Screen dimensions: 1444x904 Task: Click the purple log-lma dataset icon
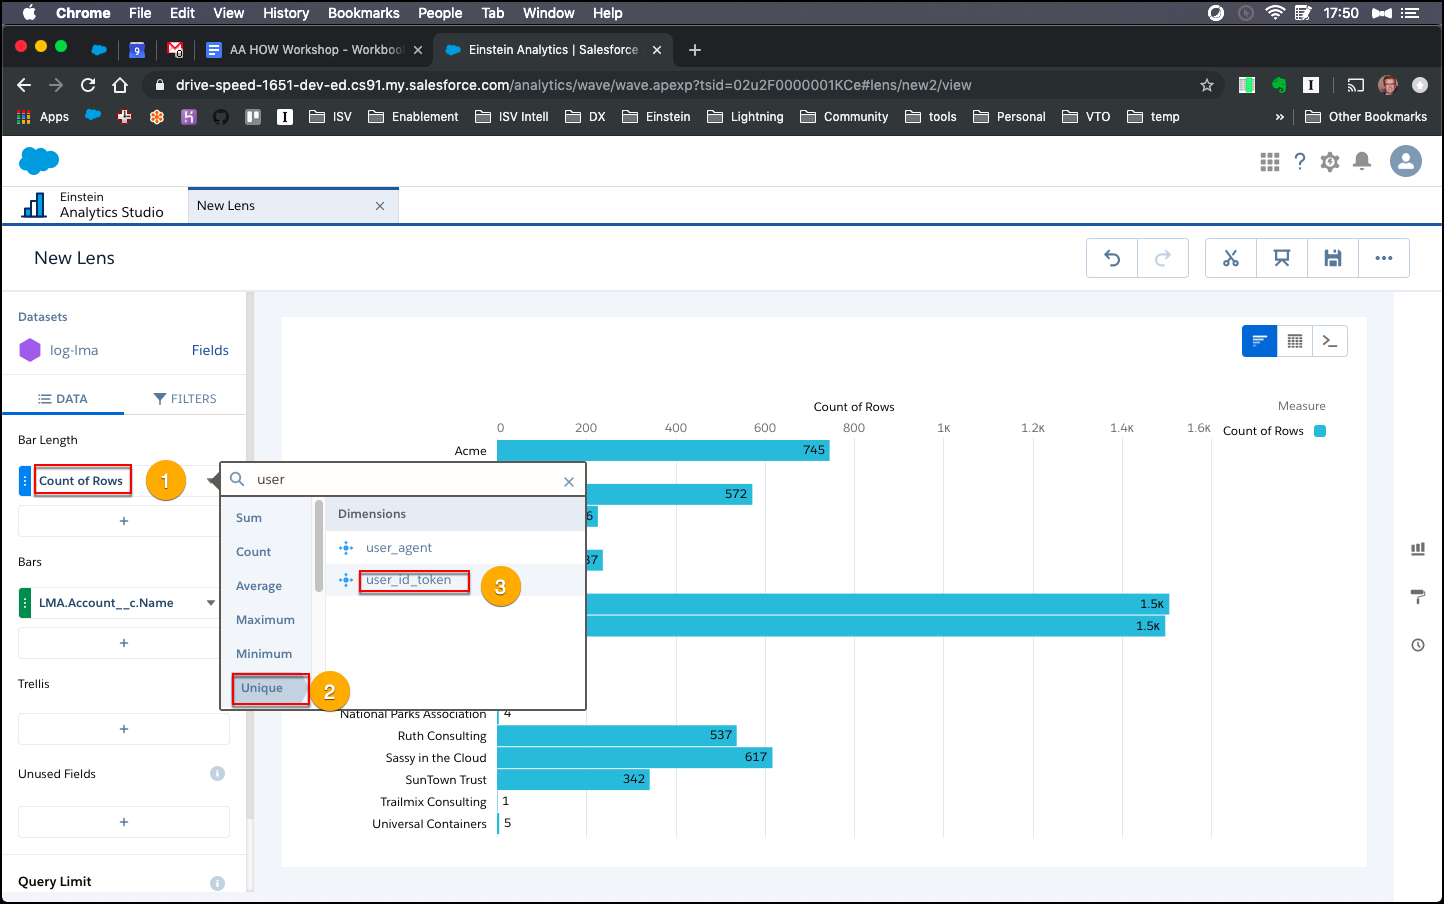tap(30, 350)
